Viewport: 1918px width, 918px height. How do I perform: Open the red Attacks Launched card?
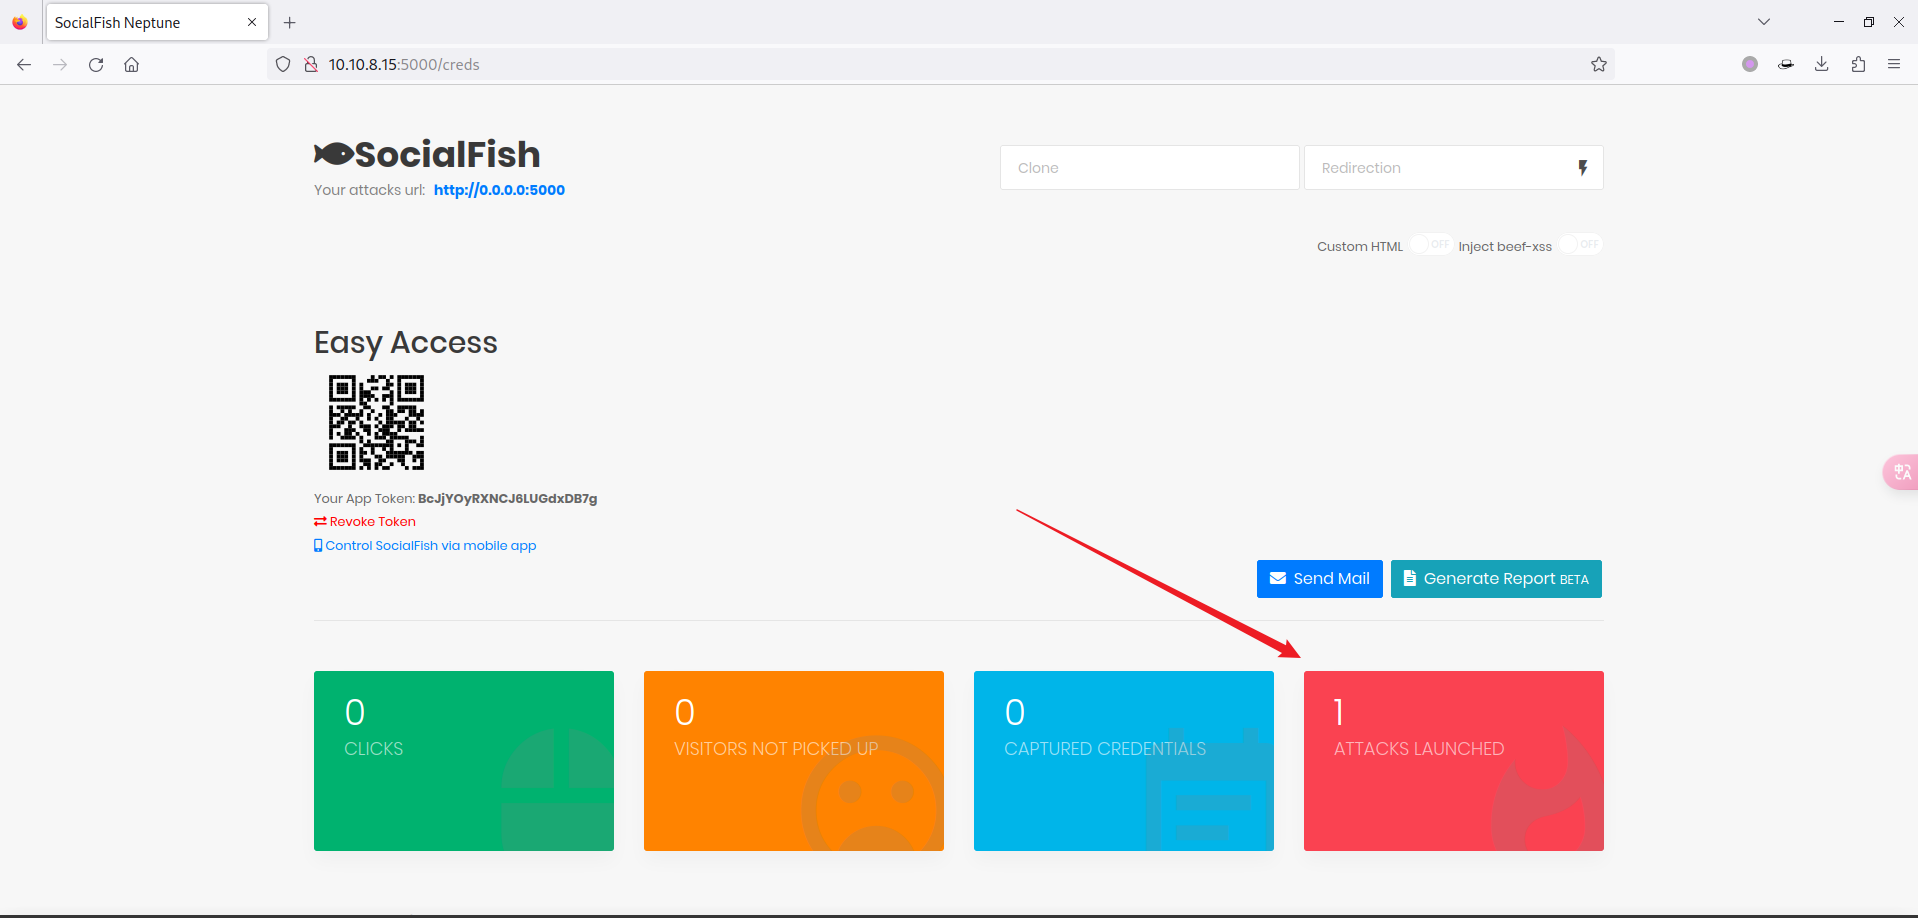point(1454,761)
